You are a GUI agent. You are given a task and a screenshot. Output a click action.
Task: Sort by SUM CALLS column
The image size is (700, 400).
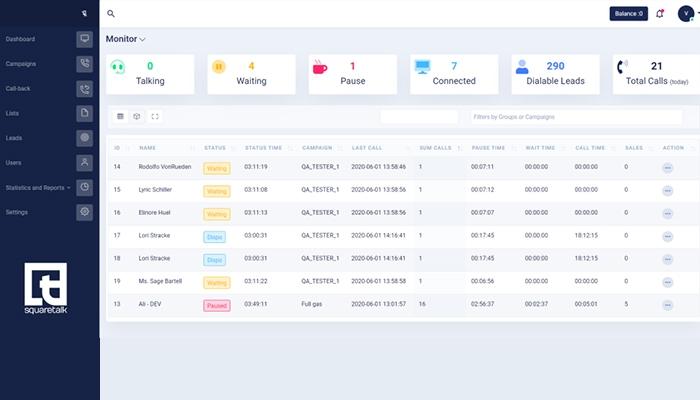436,148
